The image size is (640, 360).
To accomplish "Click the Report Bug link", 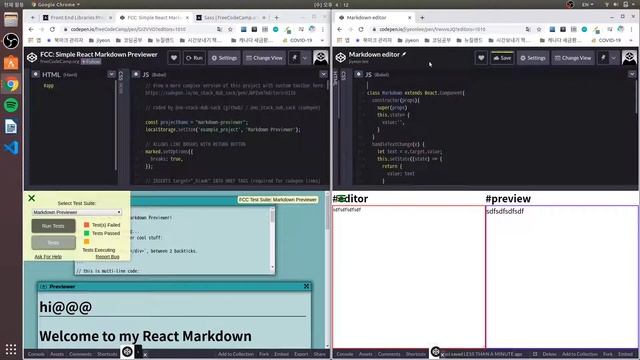I will [107, 257].
